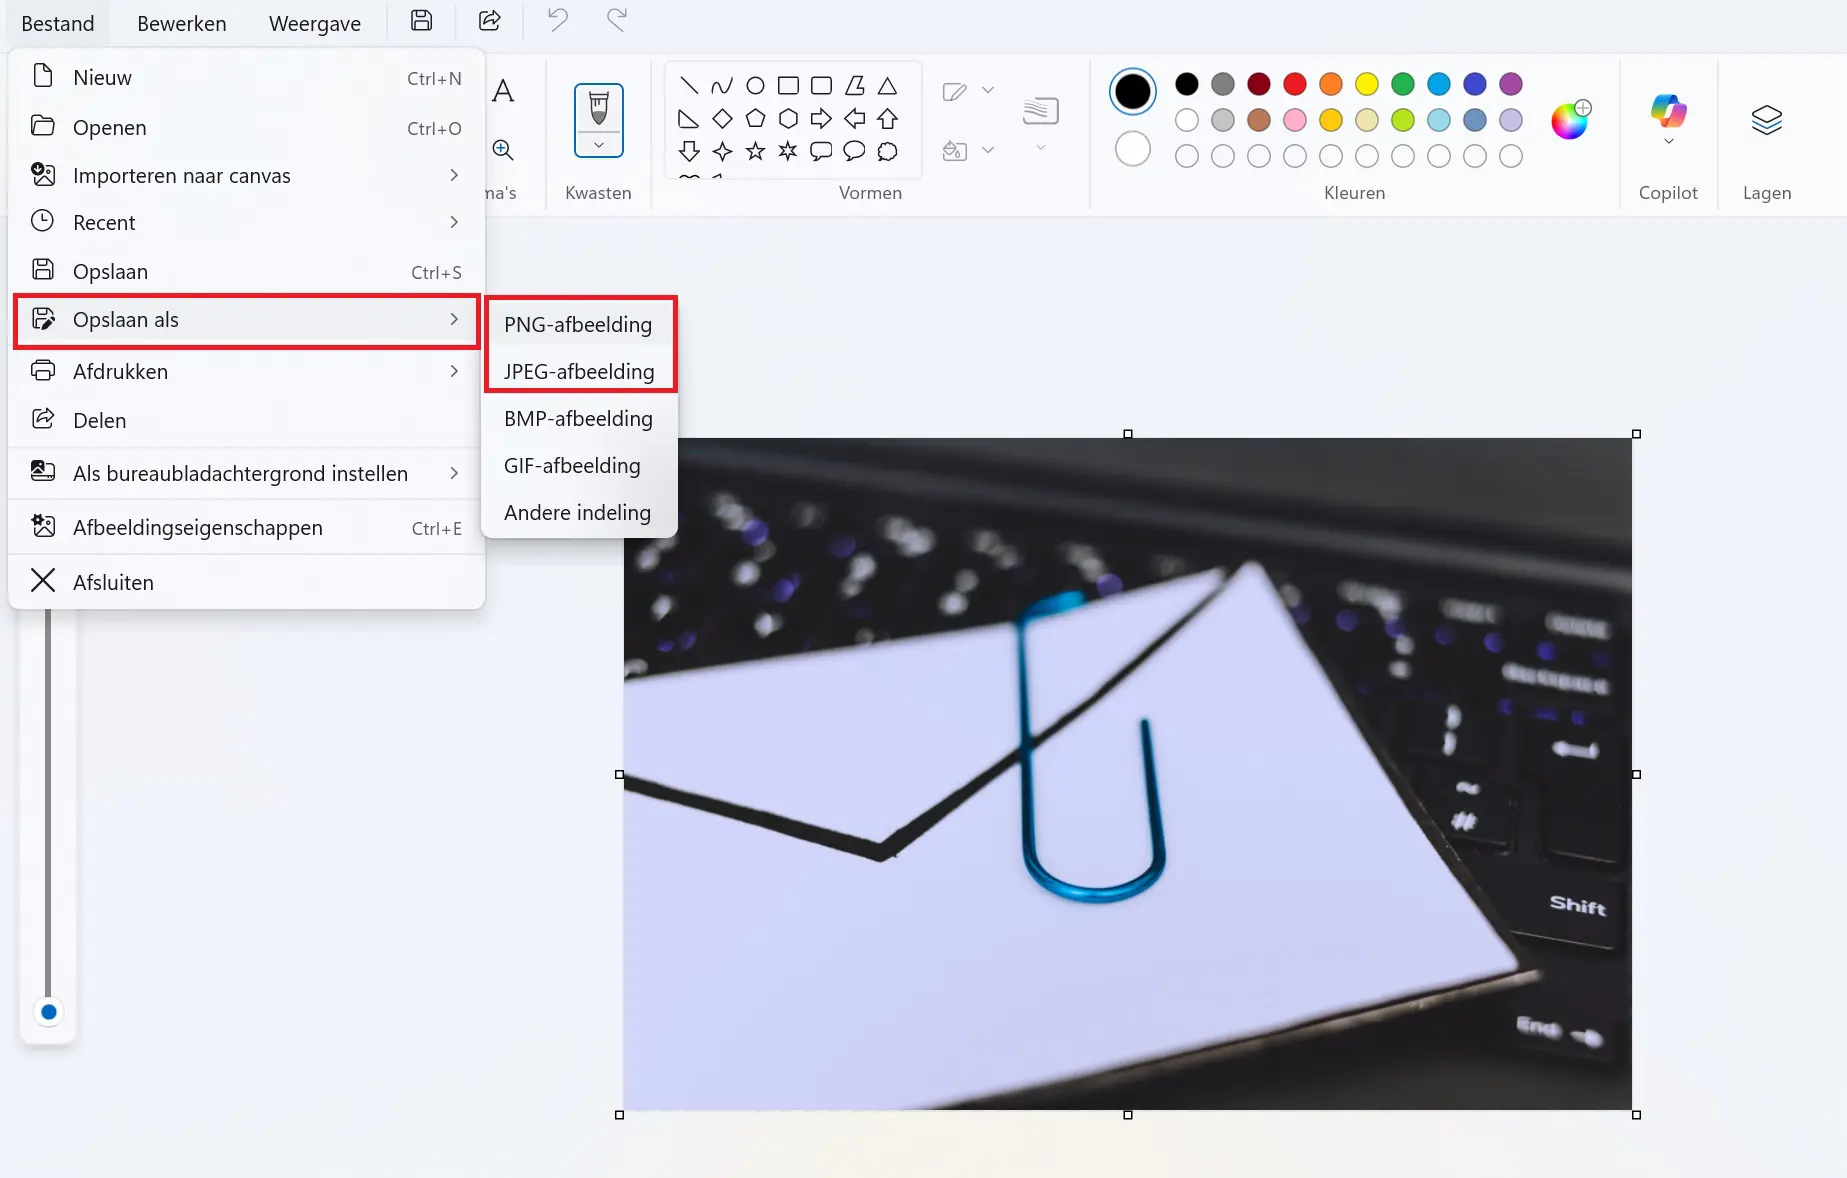Click the first empty custom color slot
Screen dimensions: 1847x1178
(1187, 156)
